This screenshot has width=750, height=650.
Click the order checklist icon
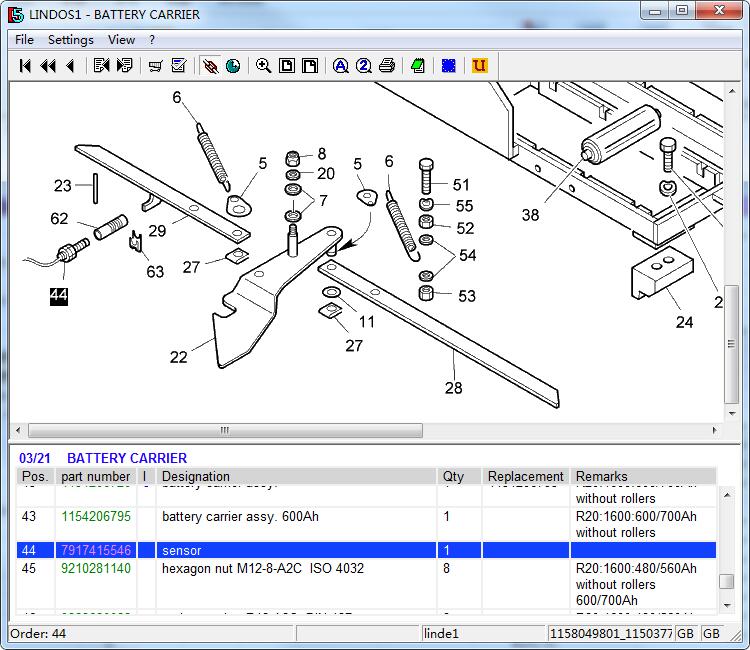[x=179, y=66]
